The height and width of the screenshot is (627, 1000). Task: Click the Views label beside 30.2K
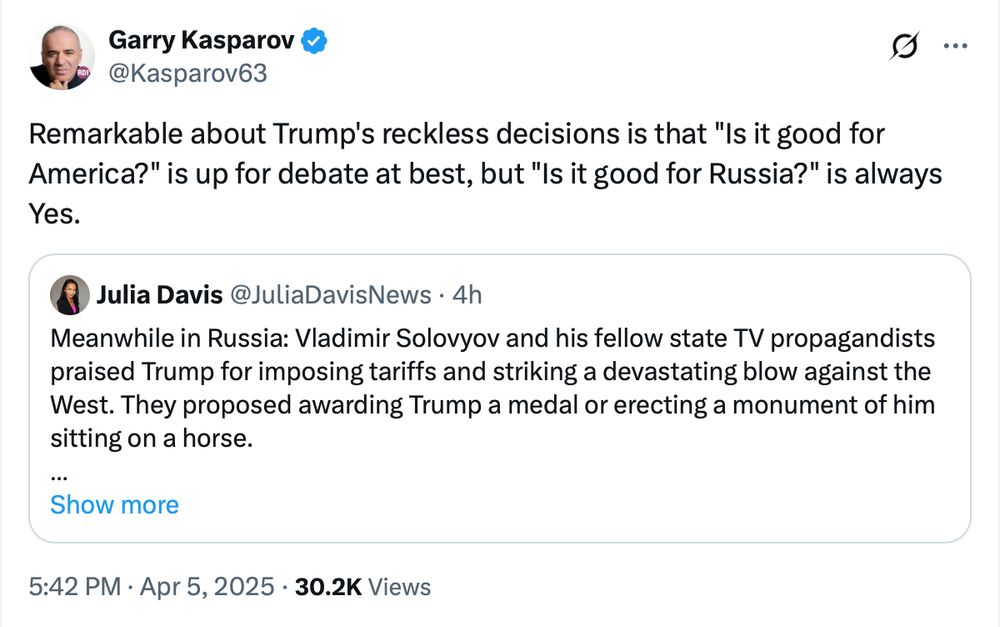399,587
